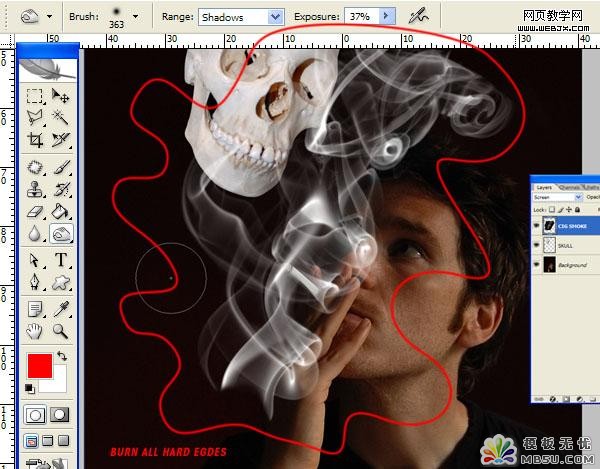
Task: Switch to the Layers tab
Action: point(544,187)
